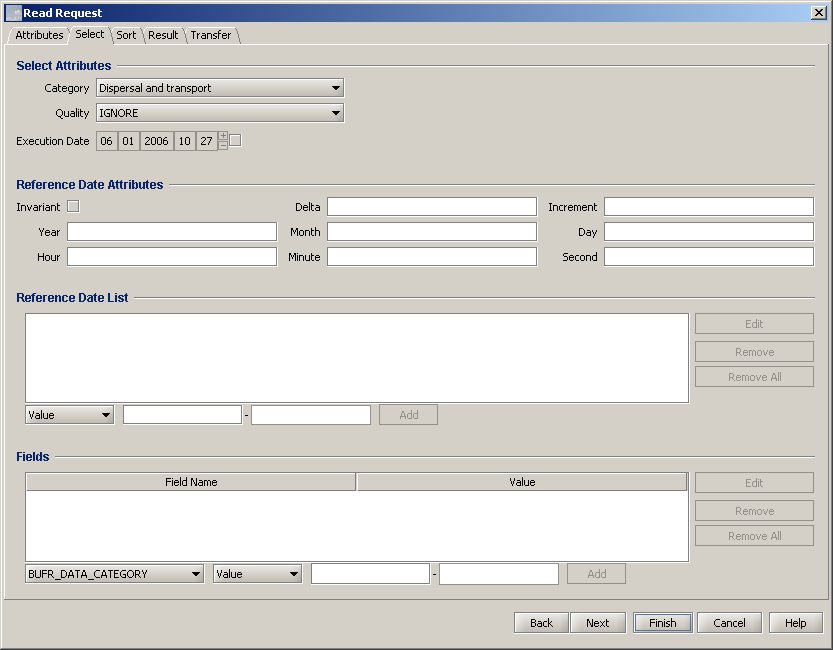Click Add button in Fields section
833x650 pixels.
pyautogui.click(x=596, y=574)
